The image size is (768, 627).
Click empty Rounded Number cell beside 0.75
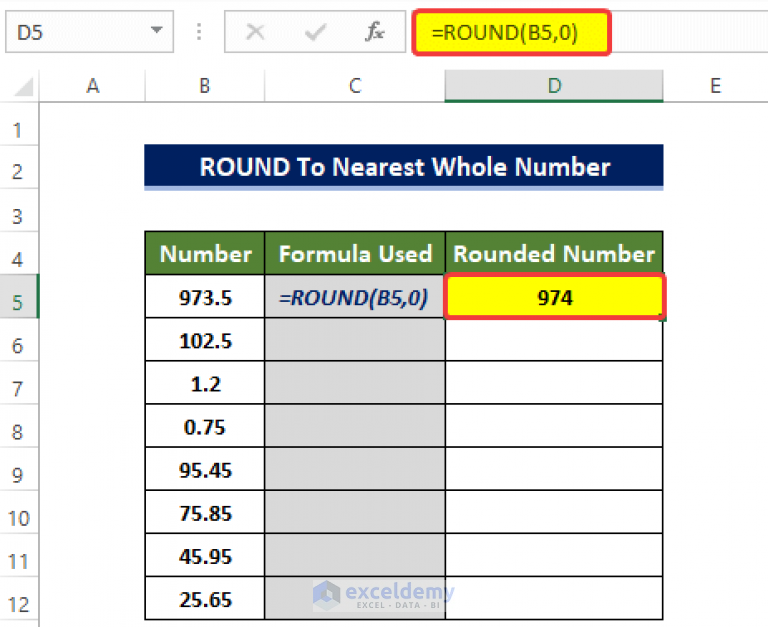click(x=554, y=426)
